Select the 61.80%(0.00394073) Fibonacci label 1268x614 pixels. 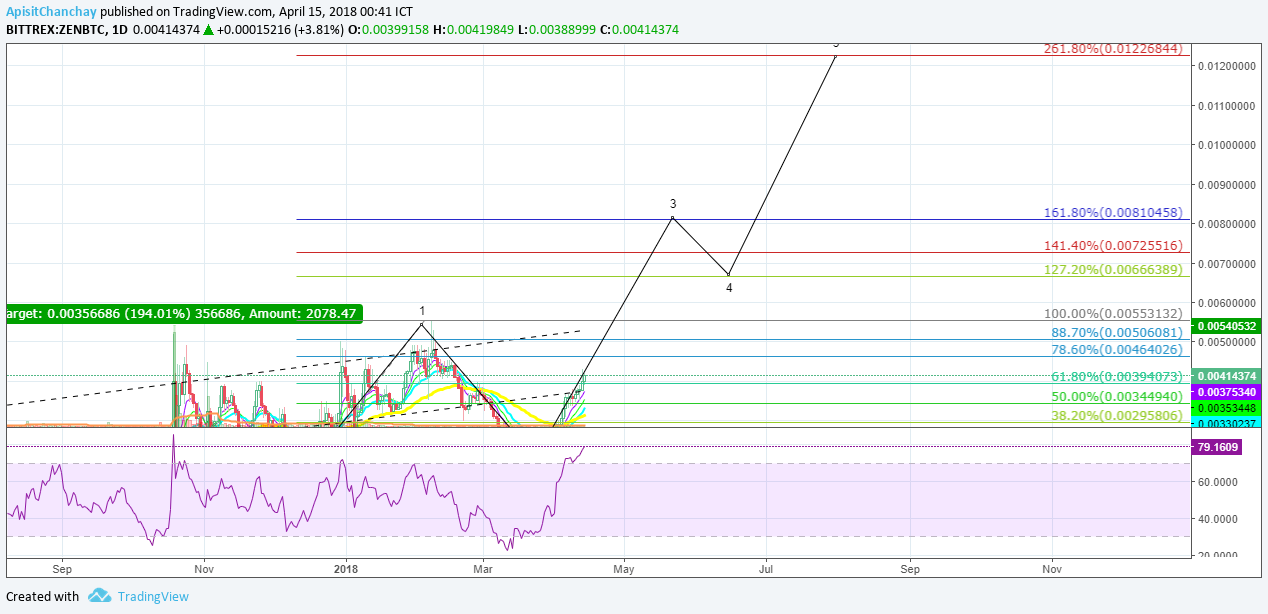point(1117,376)
